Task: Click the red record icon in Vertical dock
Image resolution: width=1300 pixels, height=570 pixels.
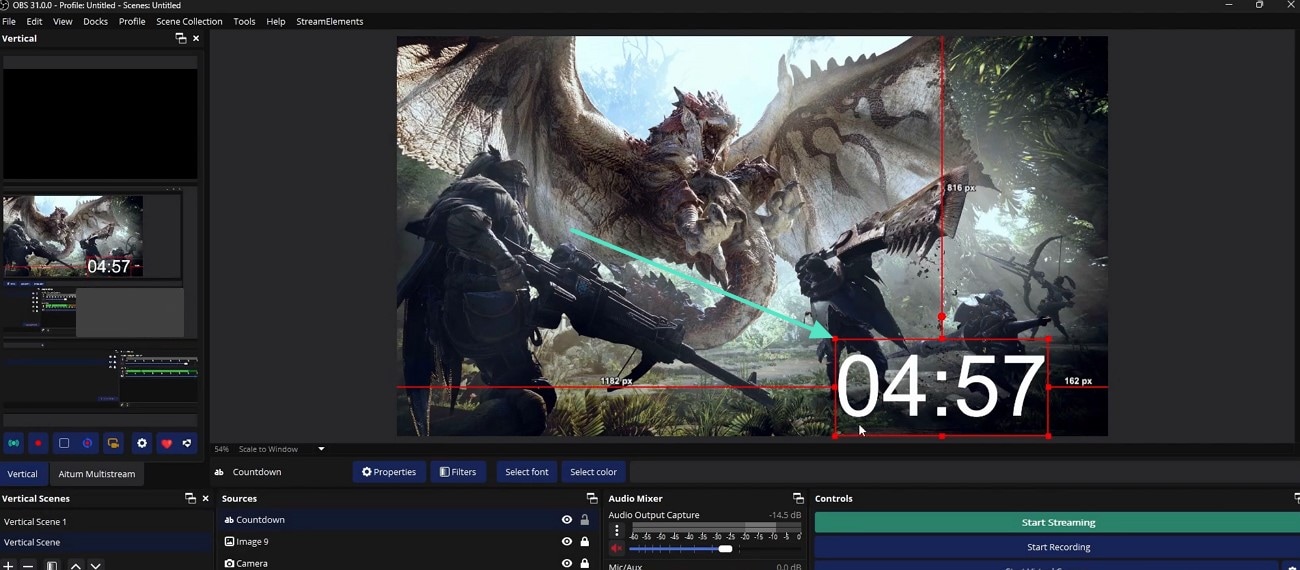Action: click(38, 443)
